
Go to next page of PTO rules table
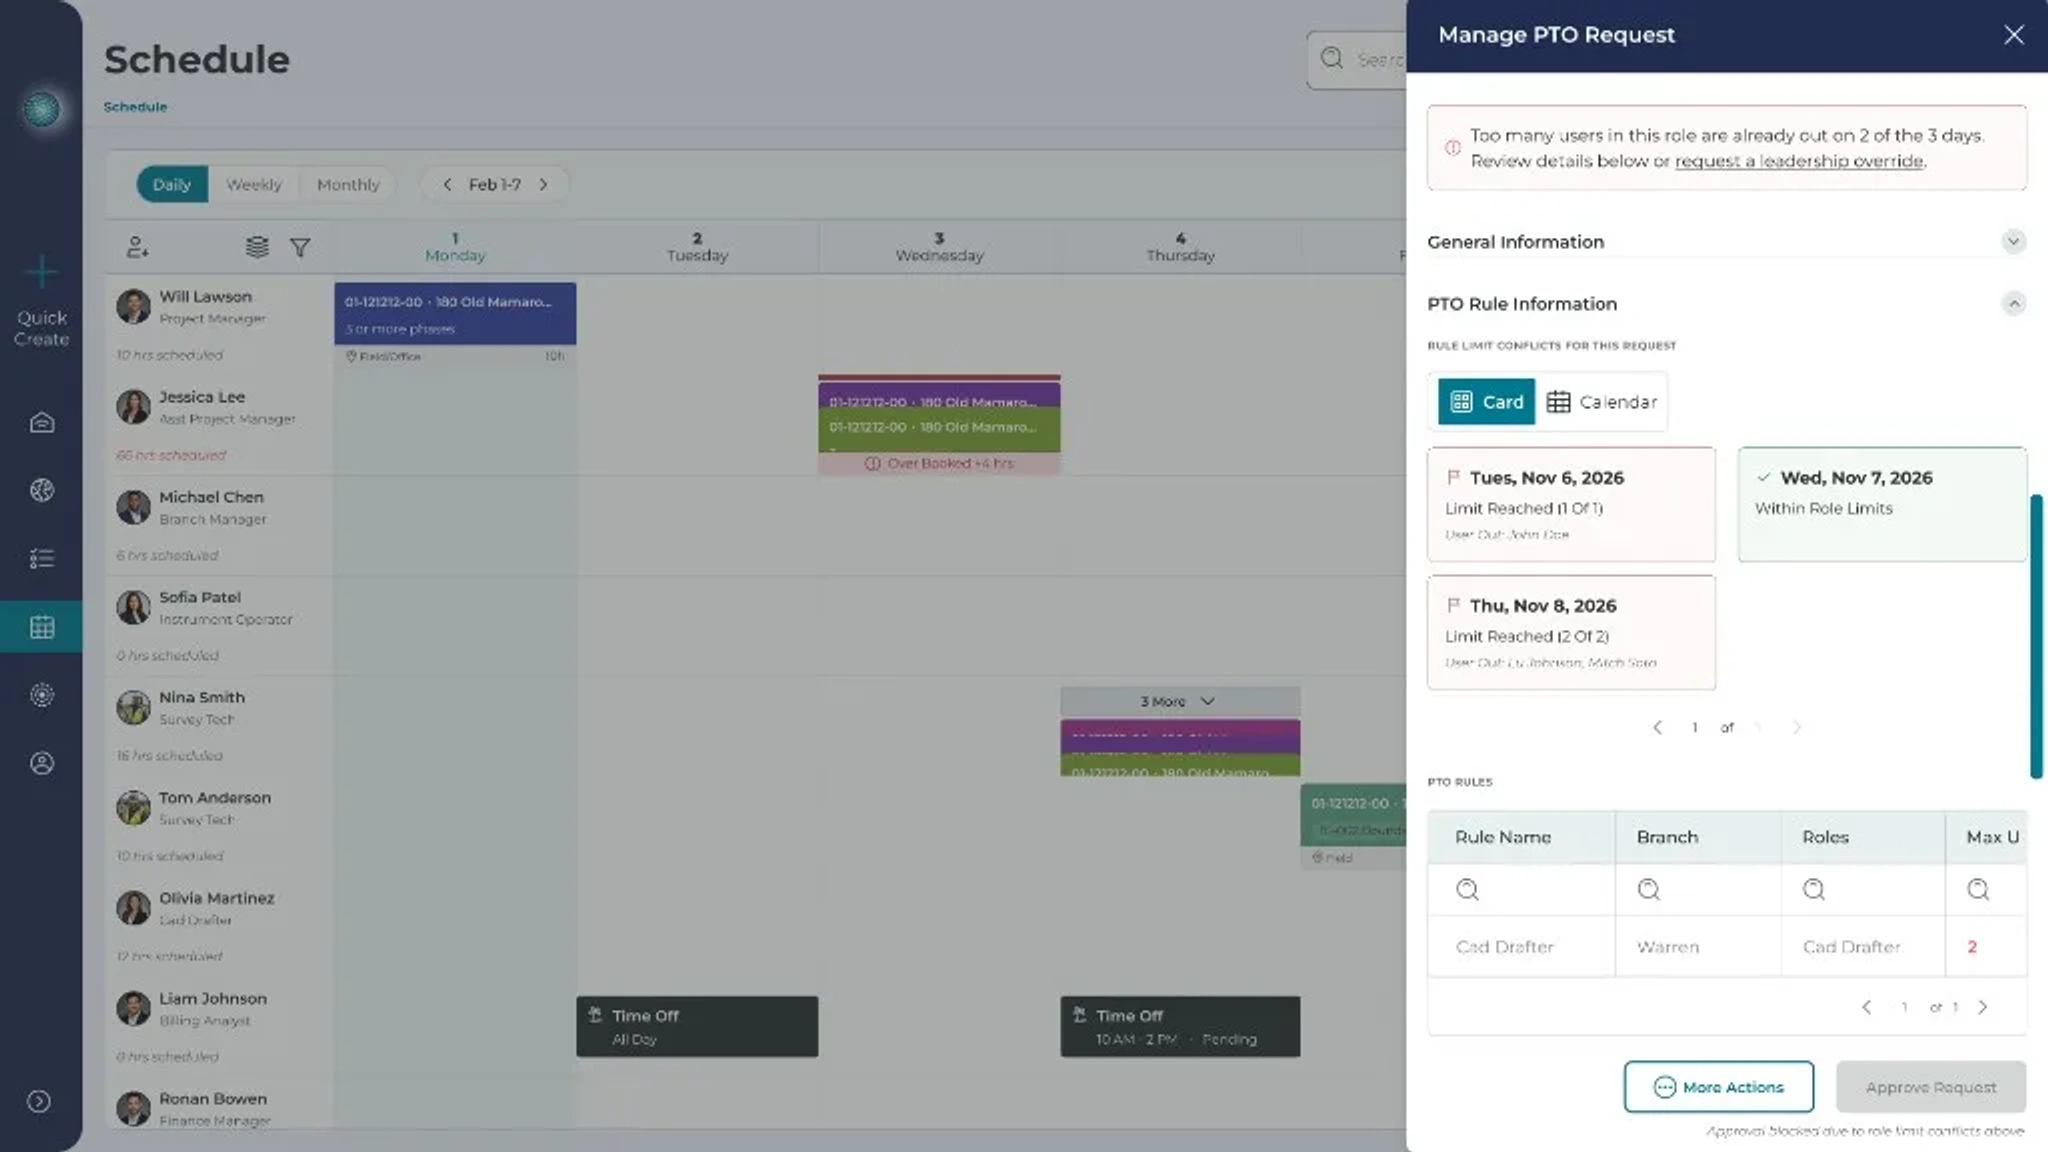tap(1982, 1007)
